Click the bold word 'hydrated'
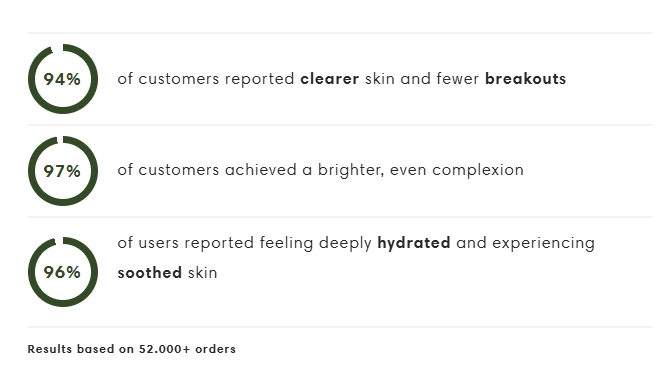The height and width of the screenshot is (390, 666). tap(414, 243)
